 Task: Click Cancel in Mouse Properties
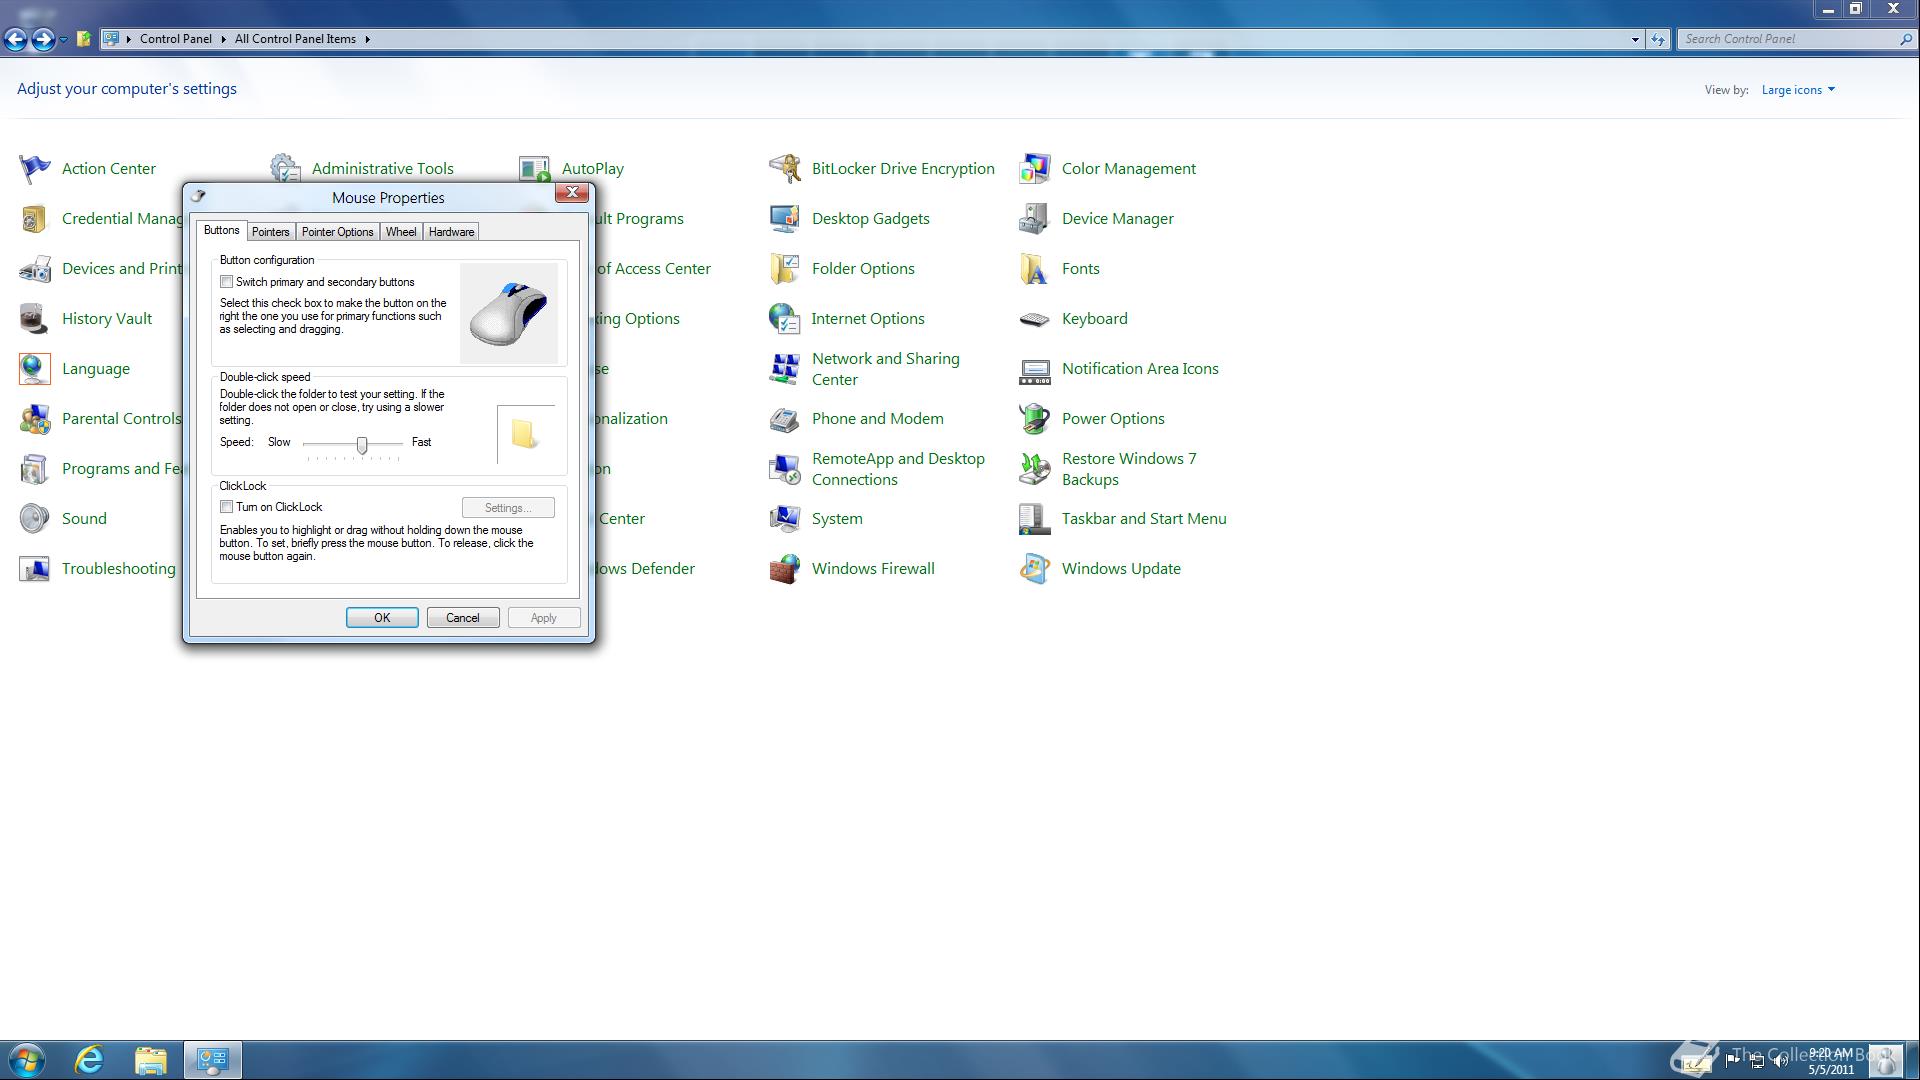463,618
